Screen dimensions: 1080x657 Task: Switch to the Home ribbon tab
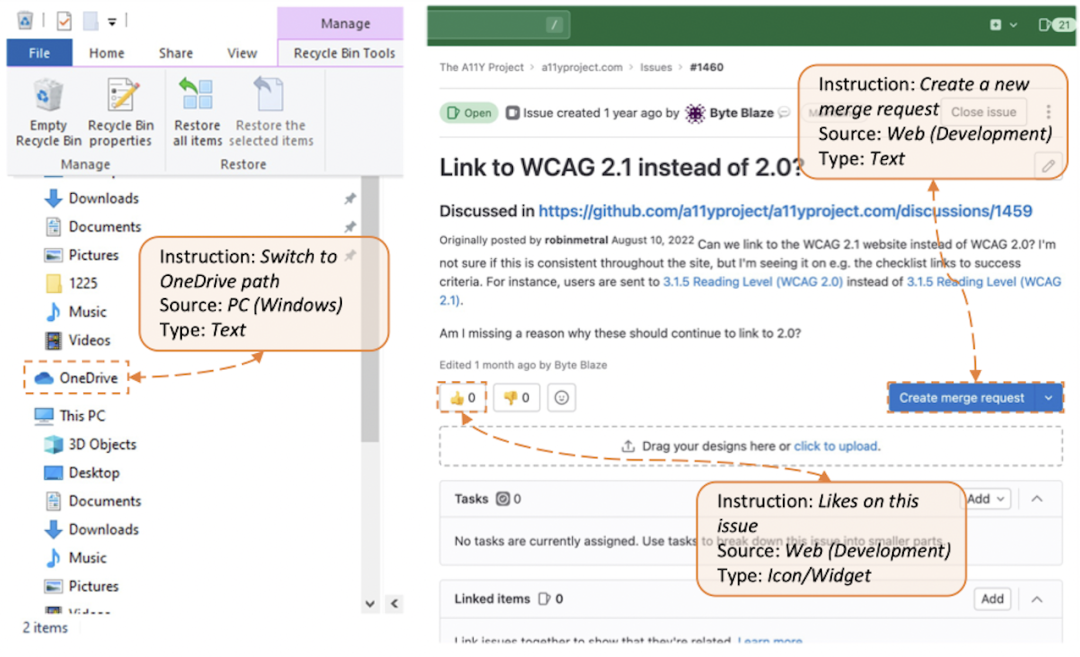coord(107,53)
